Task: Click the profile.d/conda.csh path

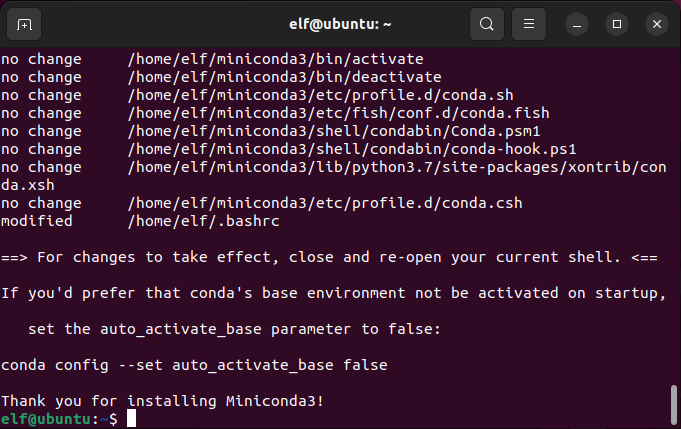Action: (325, 203)
